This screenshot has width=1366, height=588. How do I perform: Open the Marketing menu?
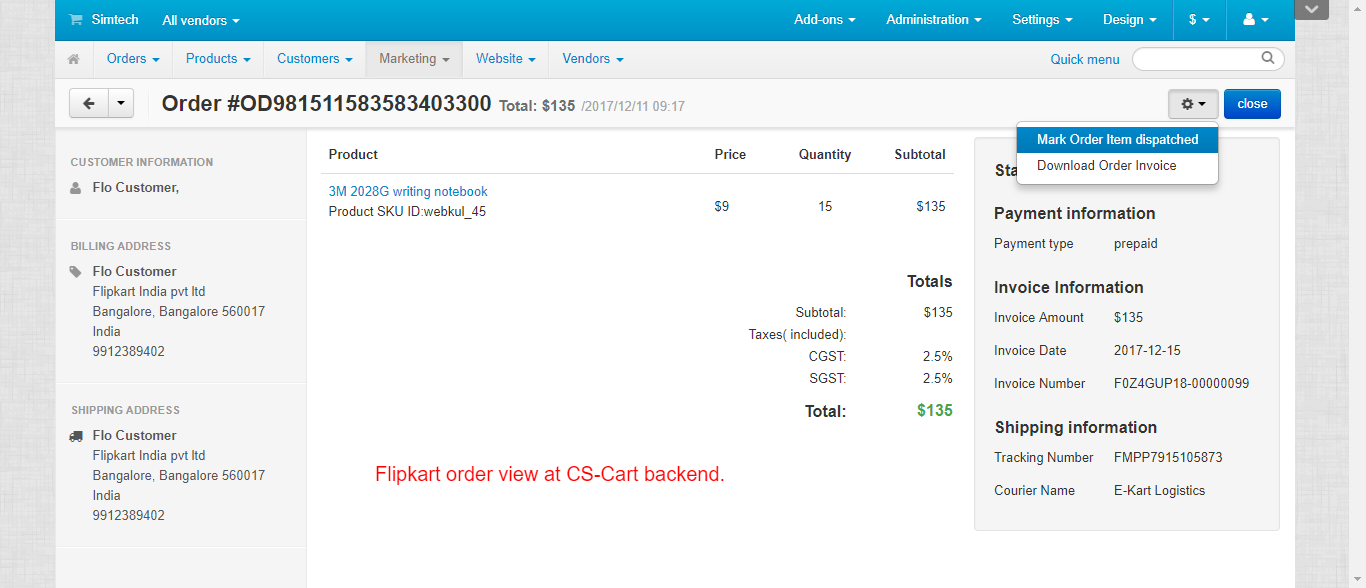point(414,59)
